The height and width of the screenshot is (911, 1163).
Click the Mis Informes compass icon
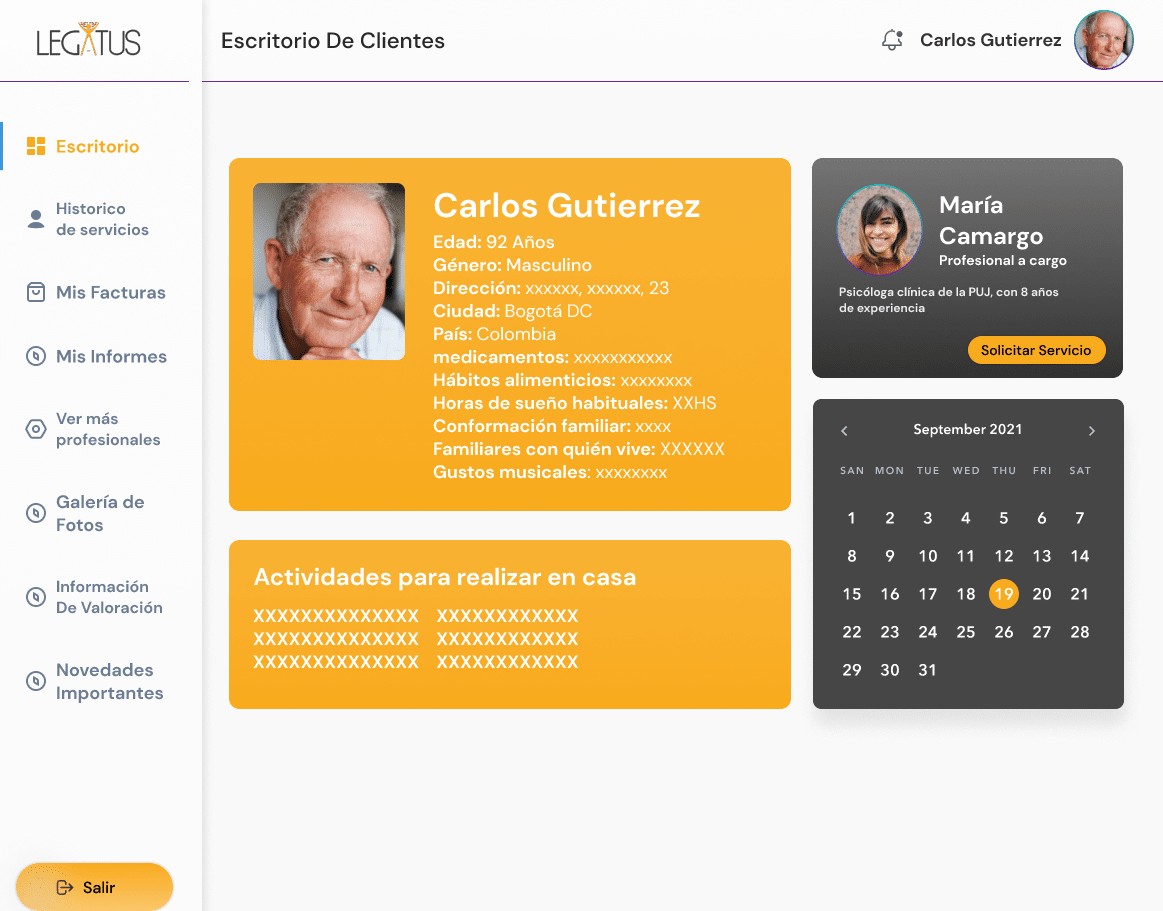coord(36,356)
